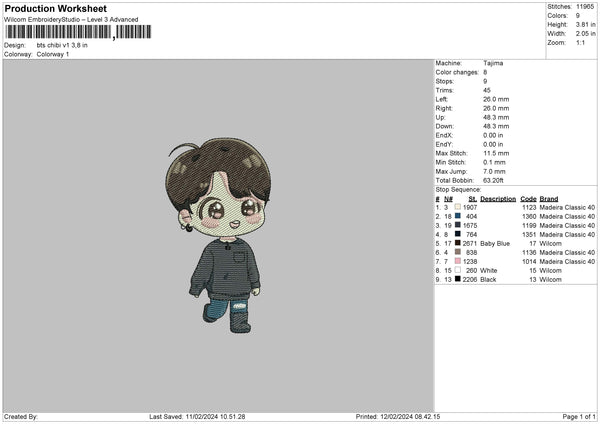Select the Baby Blue description text
600x424 pixels.
pos(495,243)
